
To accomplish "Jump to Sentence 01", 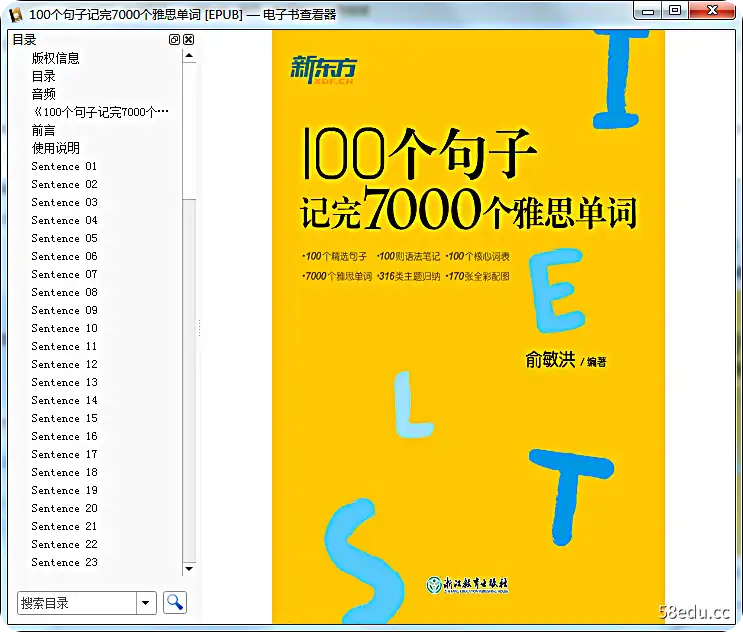I will pos(64,166).
